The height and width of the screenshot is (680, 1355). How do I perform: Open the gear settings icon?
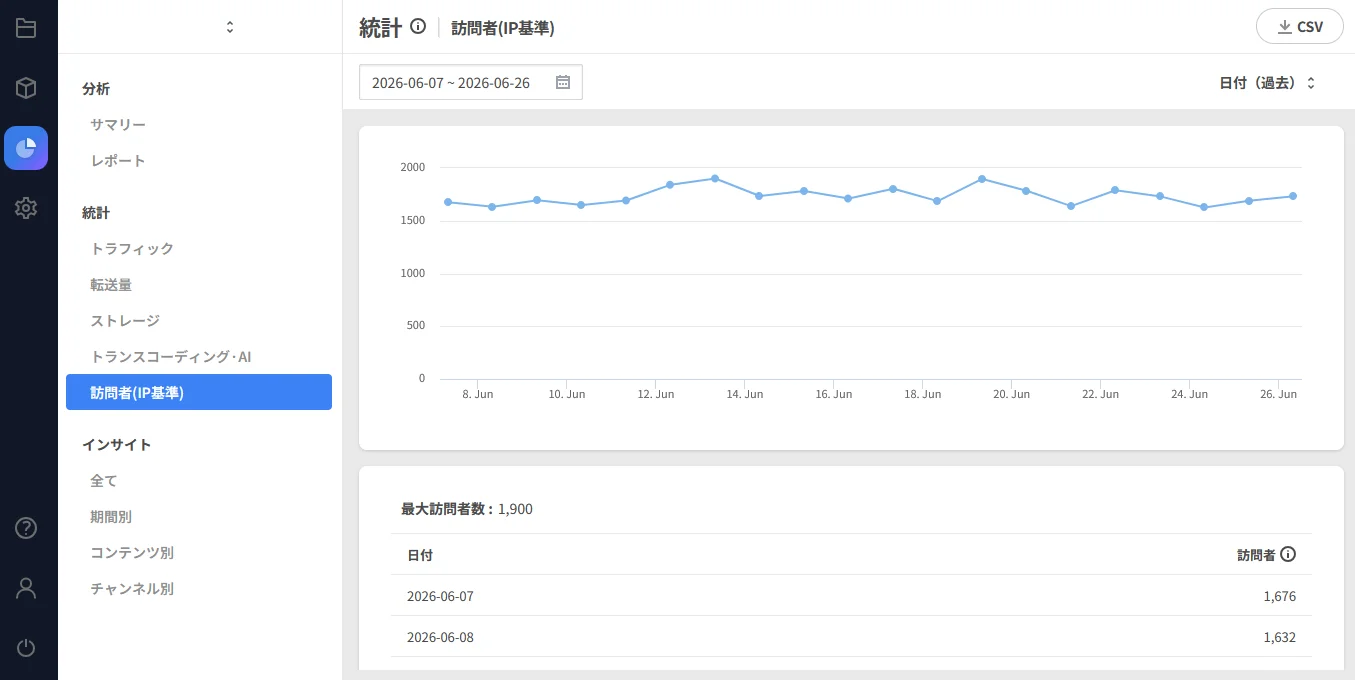(x=26, y=208)
